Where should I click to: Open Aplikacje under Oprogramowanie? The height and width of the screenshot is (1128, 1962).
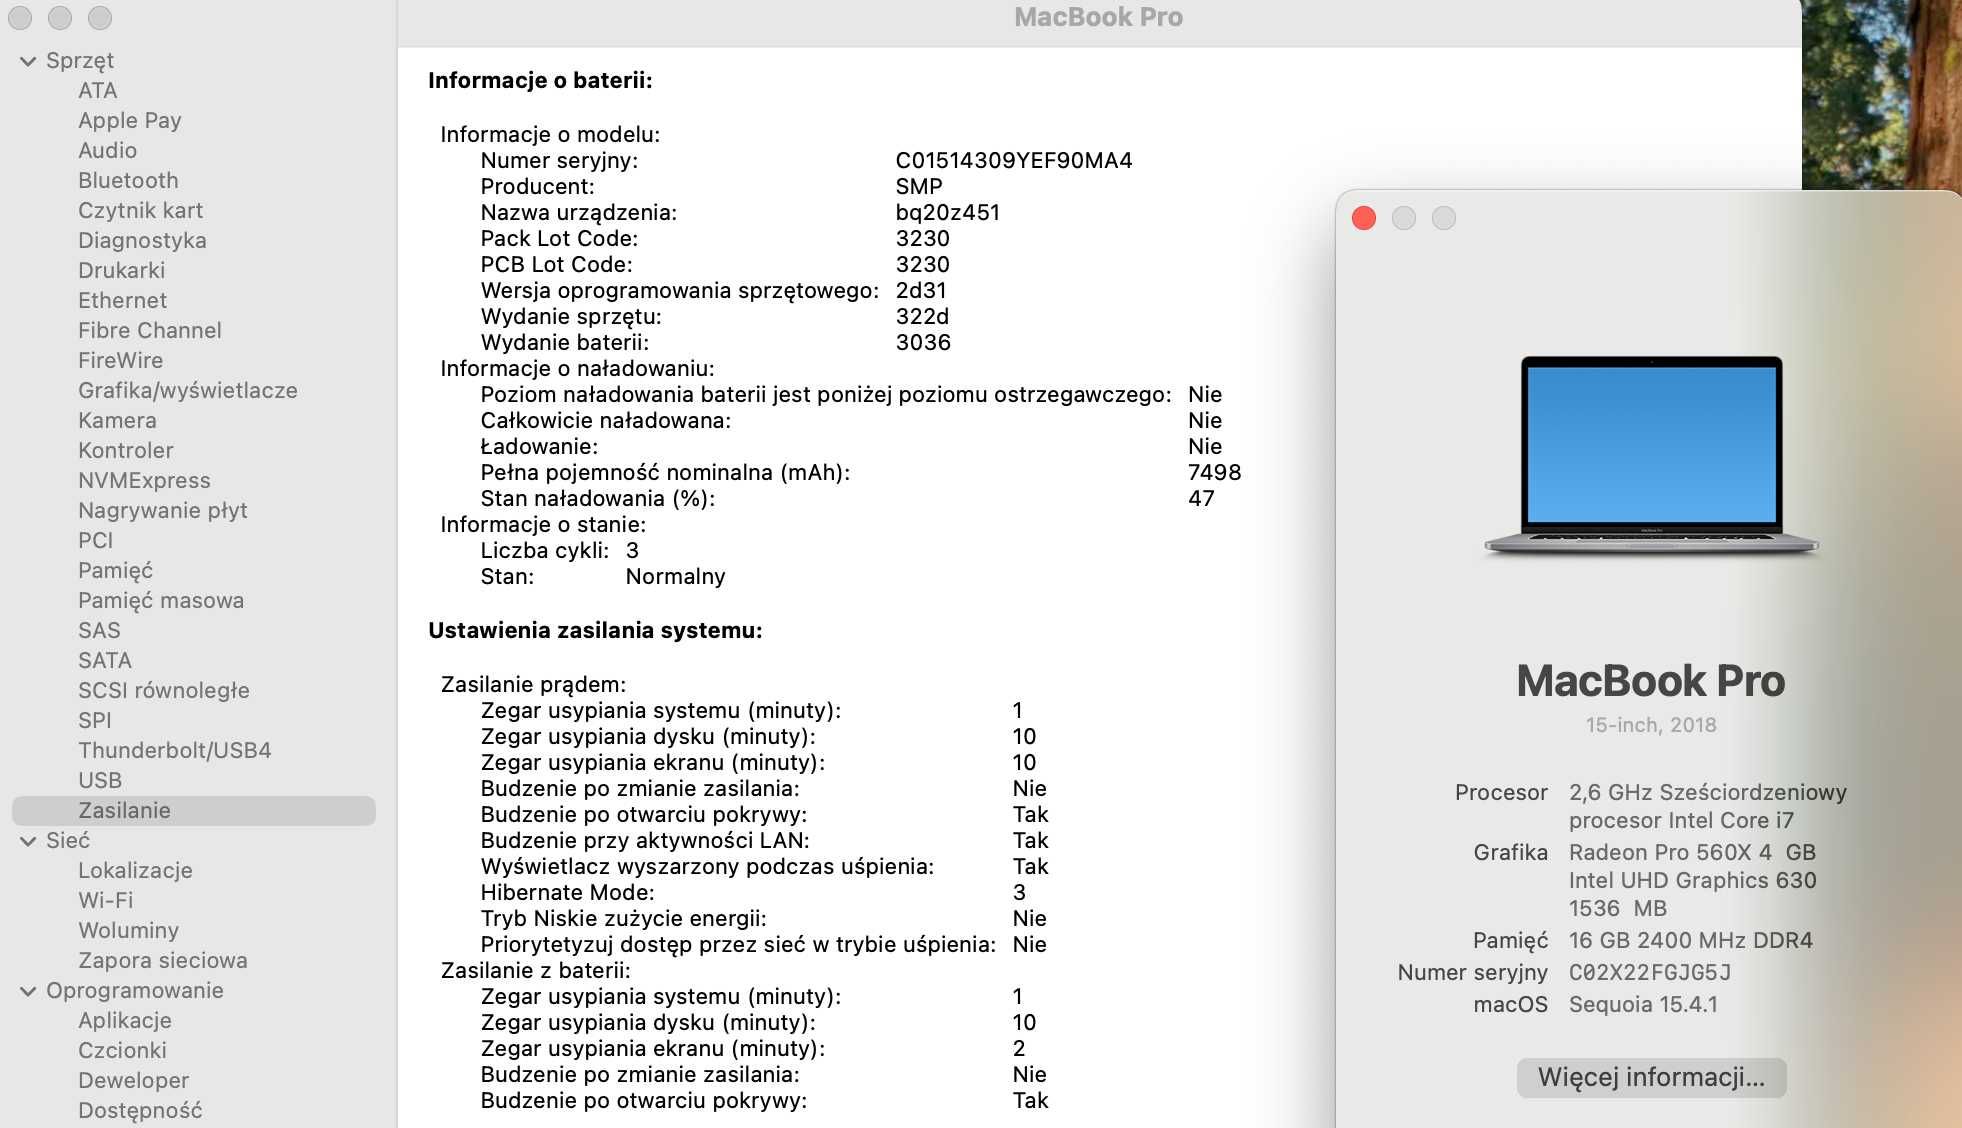coord(125,1020)
